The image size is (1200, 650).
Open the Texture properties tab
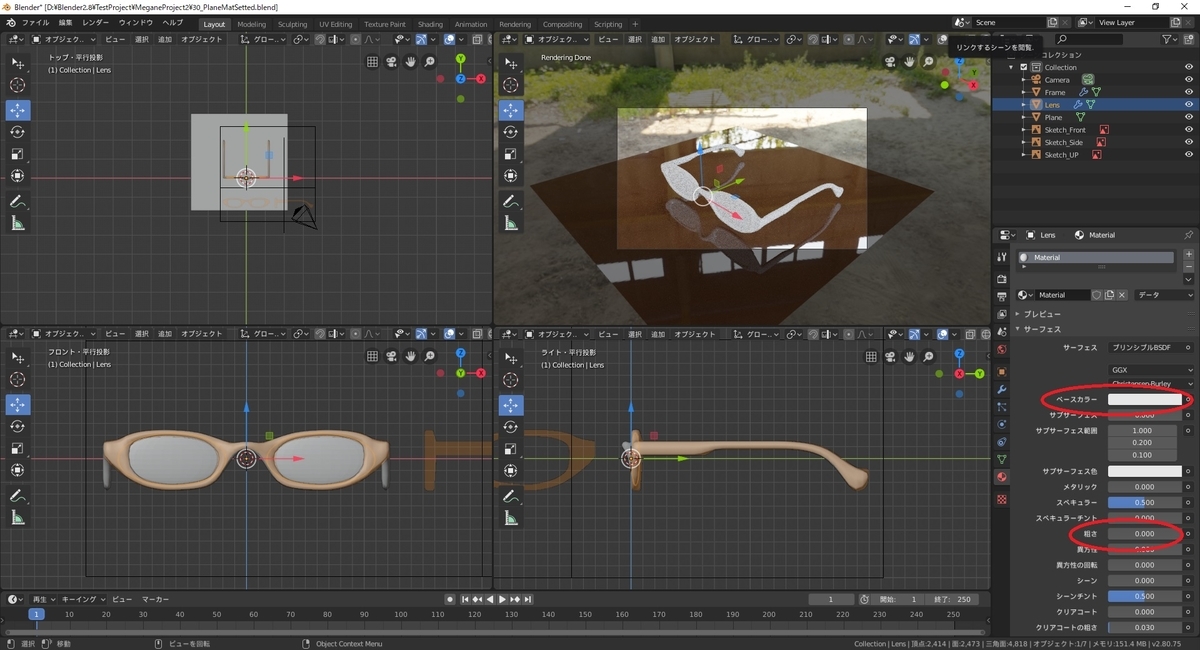1002,498
